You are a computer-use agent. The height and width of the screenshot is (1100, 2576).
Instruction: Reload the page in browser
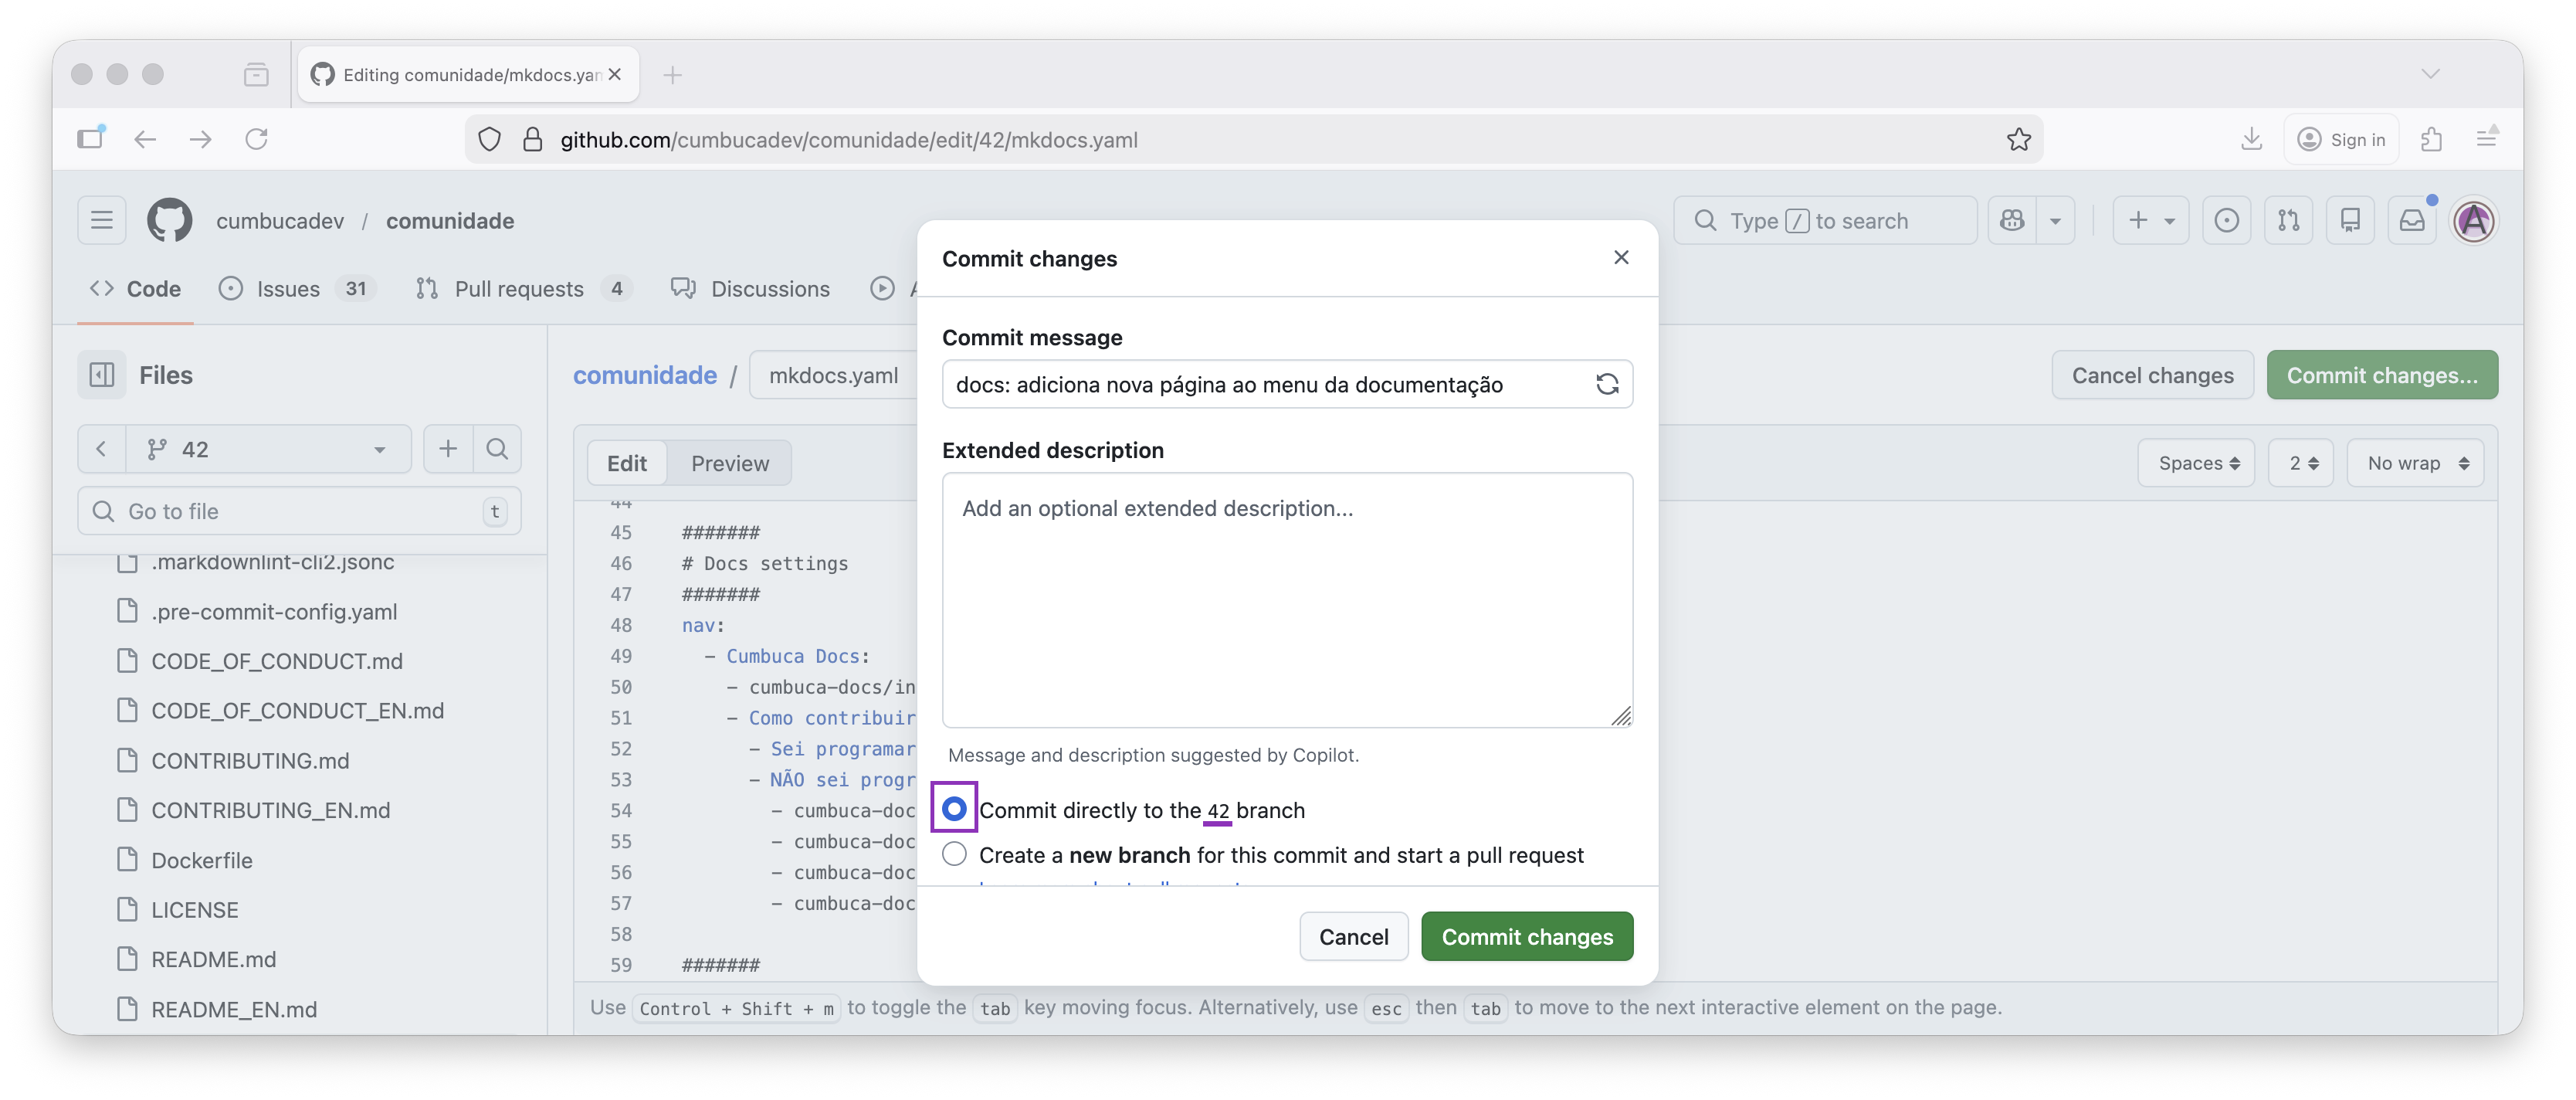pyautogui.click(x=257, y=139)
